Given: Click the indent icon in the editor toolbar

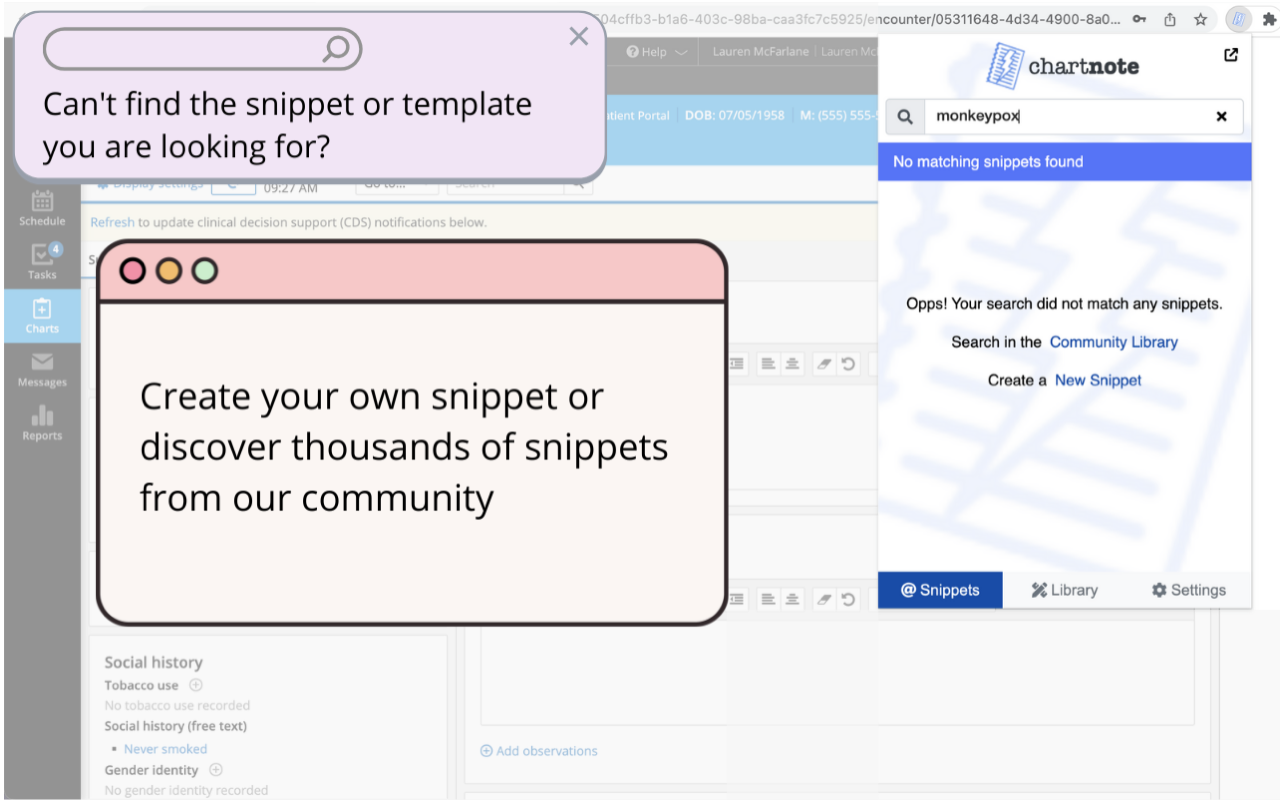Looking at the screenshot, I should click(736, 363).
